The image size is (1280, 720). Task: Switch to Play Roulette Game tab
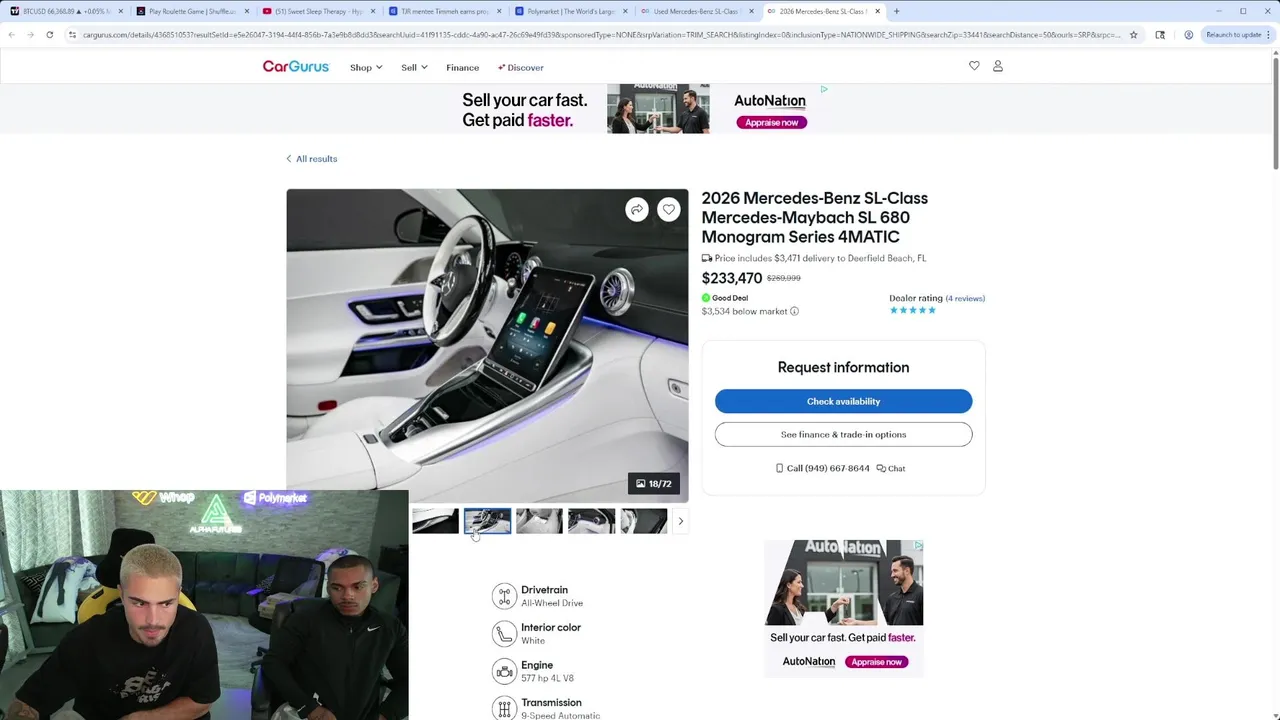(x=190, y=11)
